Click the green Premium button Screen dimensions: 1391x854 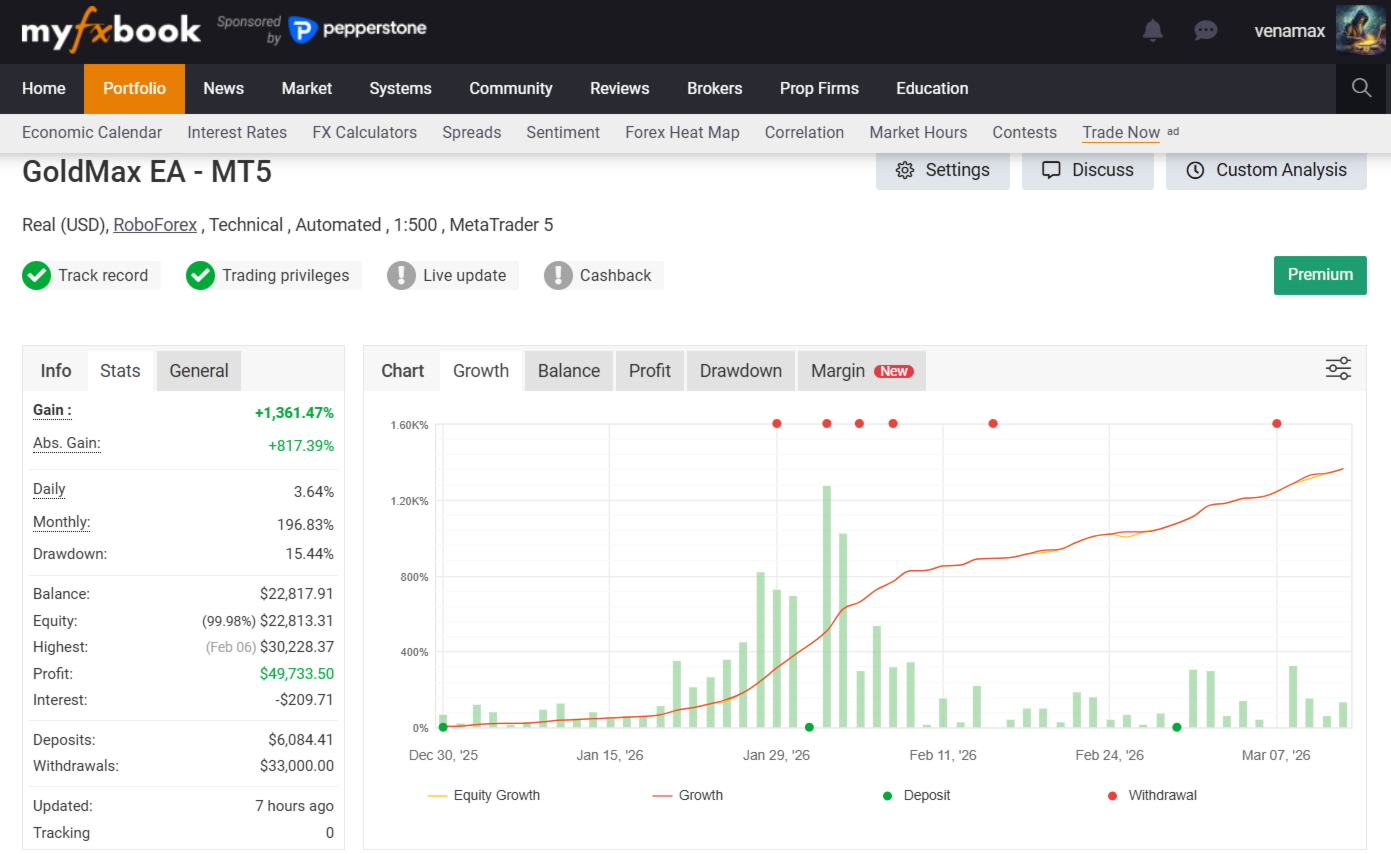point(1320,275)
